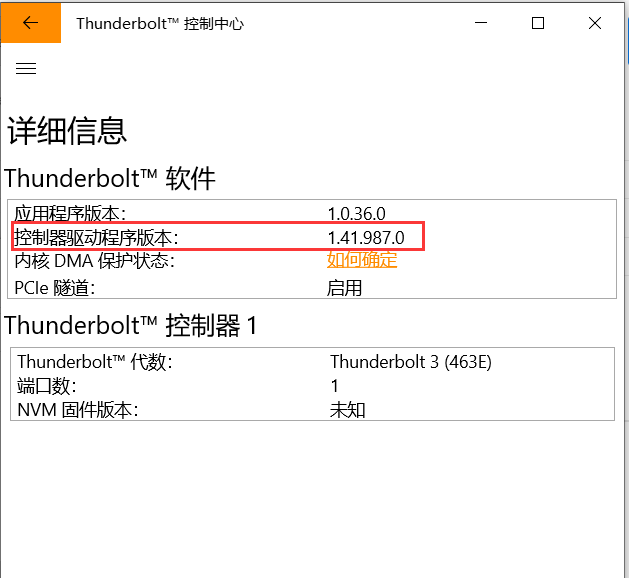Image resolution: width=629 pixels, height=578 pixels.
Task: Select the 详细信息 page heading
Action: 67,131
